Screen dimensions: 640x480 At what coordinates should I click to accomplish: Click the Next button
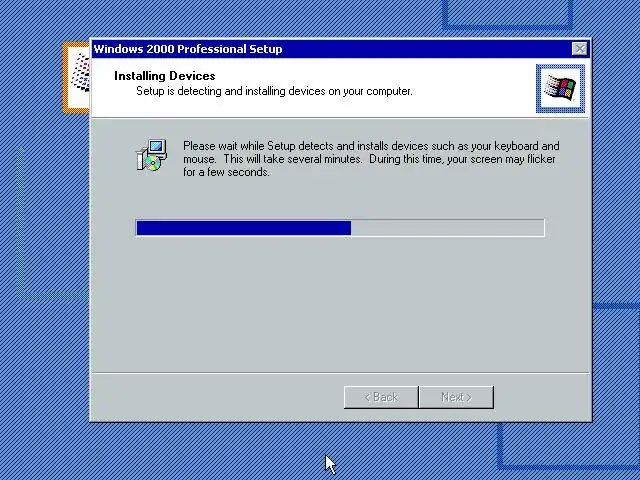click(456, 397)
